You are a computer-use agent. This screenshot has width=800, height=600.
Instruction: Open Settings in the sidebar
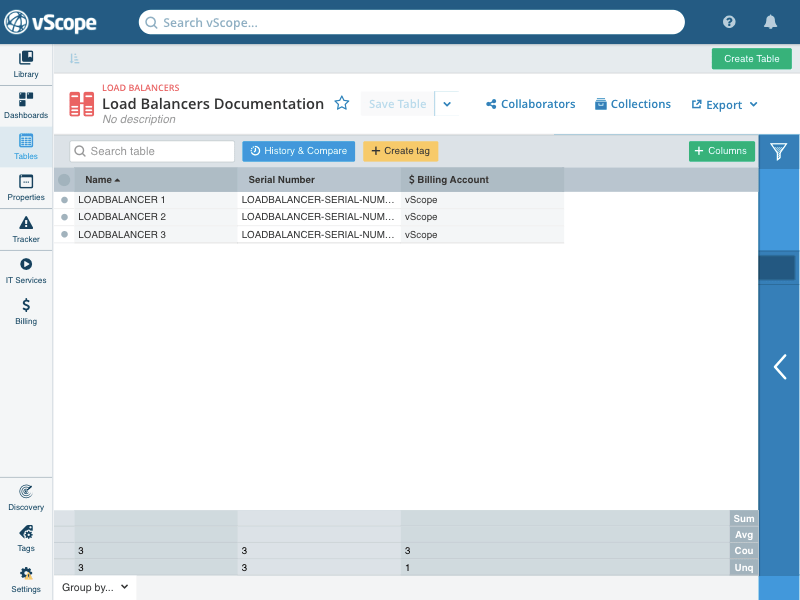[26, 580]
